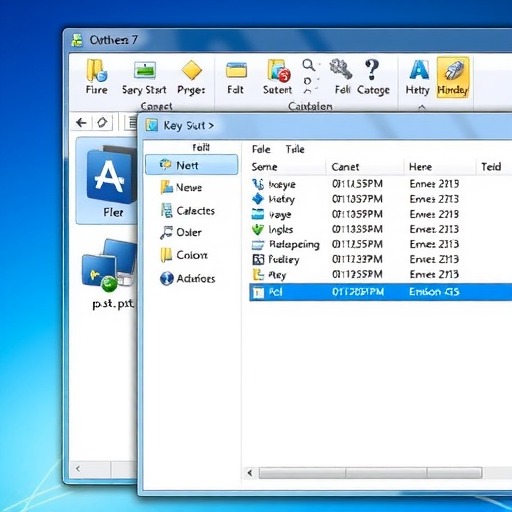Expand the Key Sutt breadcrumb arrow
The width and height of the screenshot is (512, 512).
(x=211, y=126)
